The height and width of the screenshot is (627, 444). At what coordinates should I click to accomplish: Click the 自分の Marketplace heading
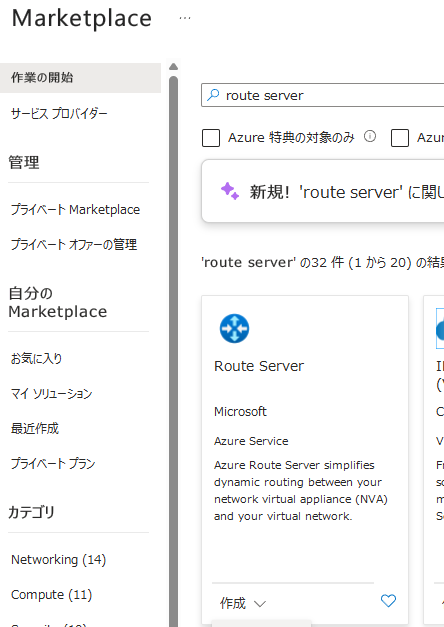click(x=58, y=302)
